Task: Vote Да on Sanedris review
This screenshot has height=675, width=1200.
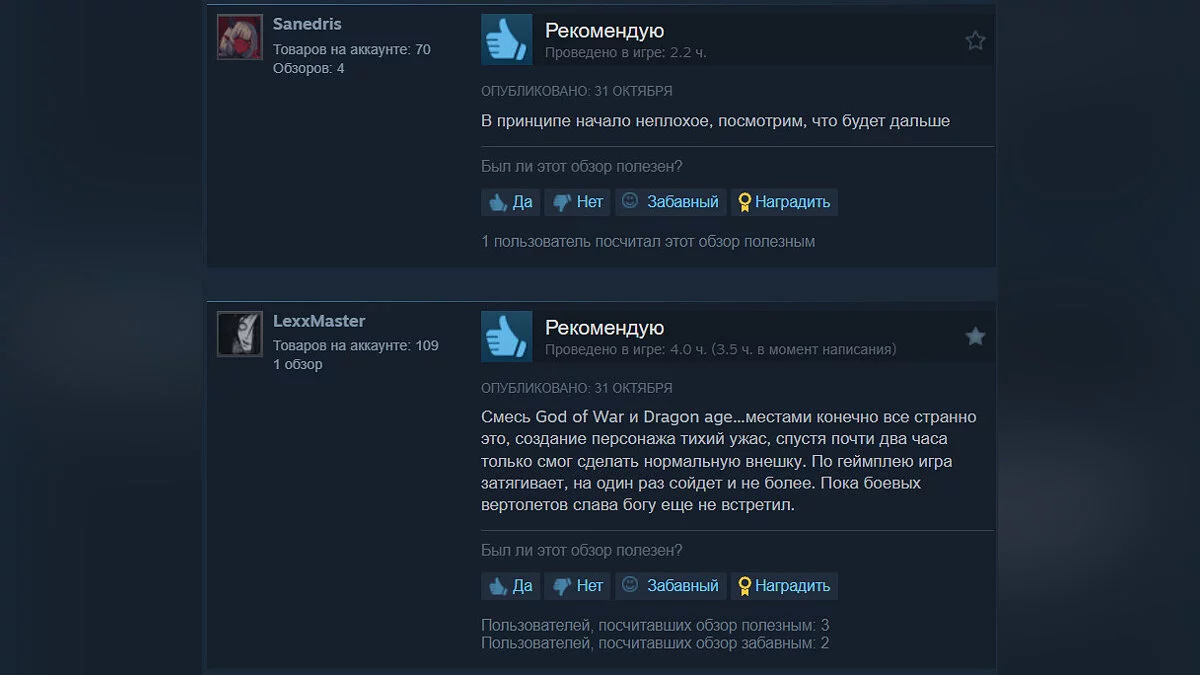Action: 510,202
